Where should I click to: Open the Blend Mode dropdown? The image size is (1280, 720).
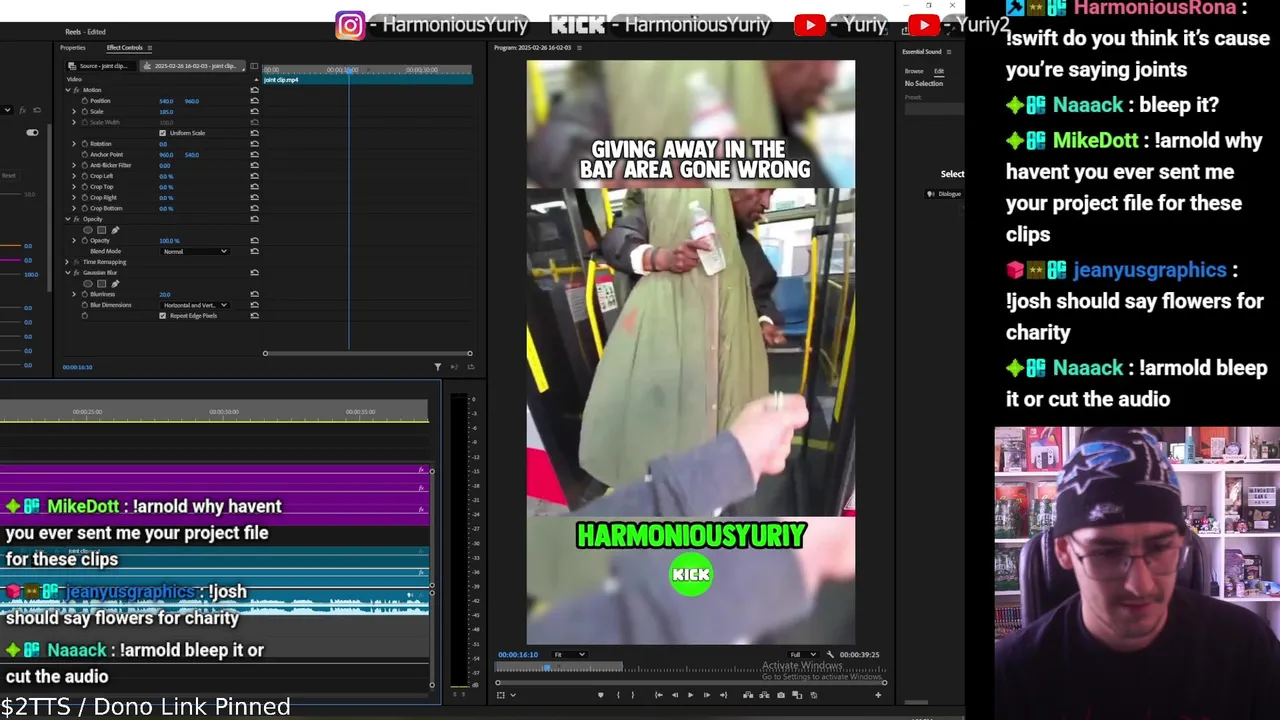coord(195,251)
